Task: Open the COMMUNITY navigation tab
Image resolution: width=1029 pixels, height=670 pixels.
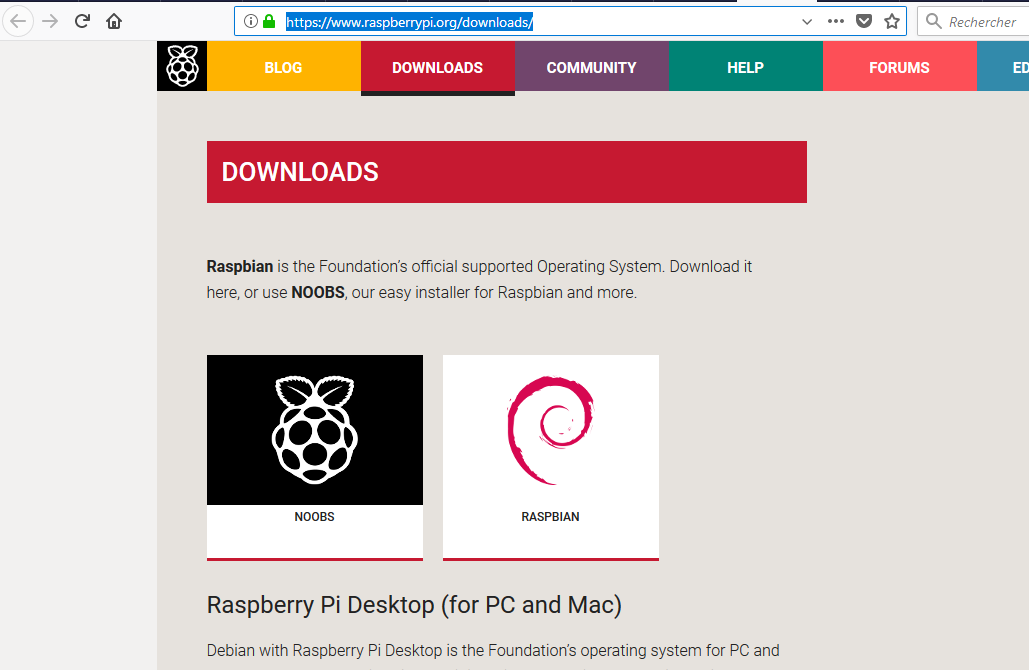Action: coord(592,66)
